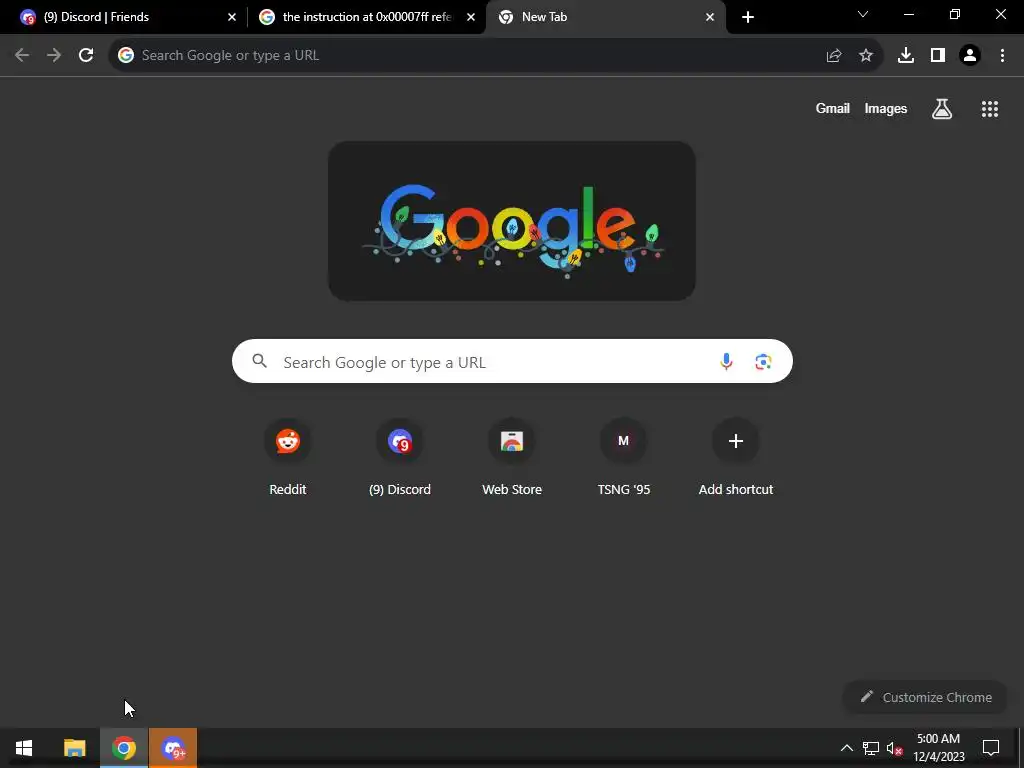Open File Explorer from the taskbar
The height and width of the screenshot is (768, 1024).
click(x=74, y=748)
